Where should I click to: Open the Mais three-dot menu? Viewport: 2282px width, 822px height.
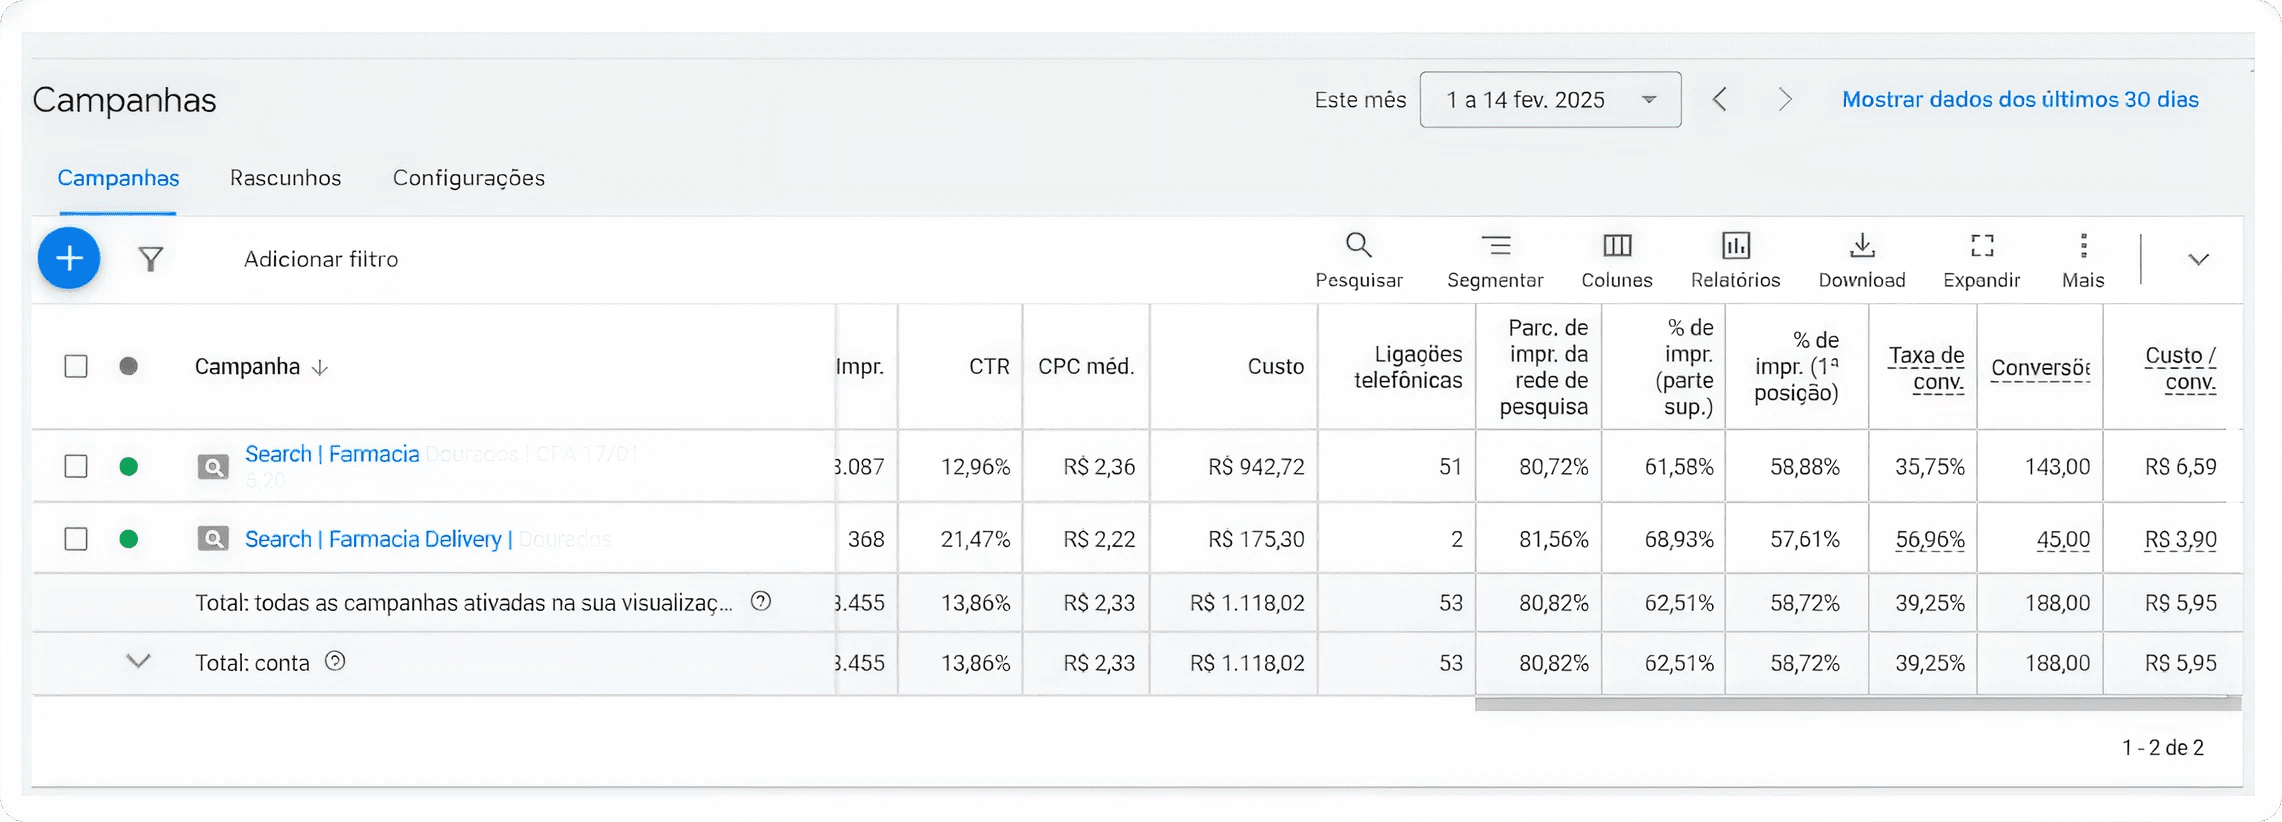coord(2083,259)
